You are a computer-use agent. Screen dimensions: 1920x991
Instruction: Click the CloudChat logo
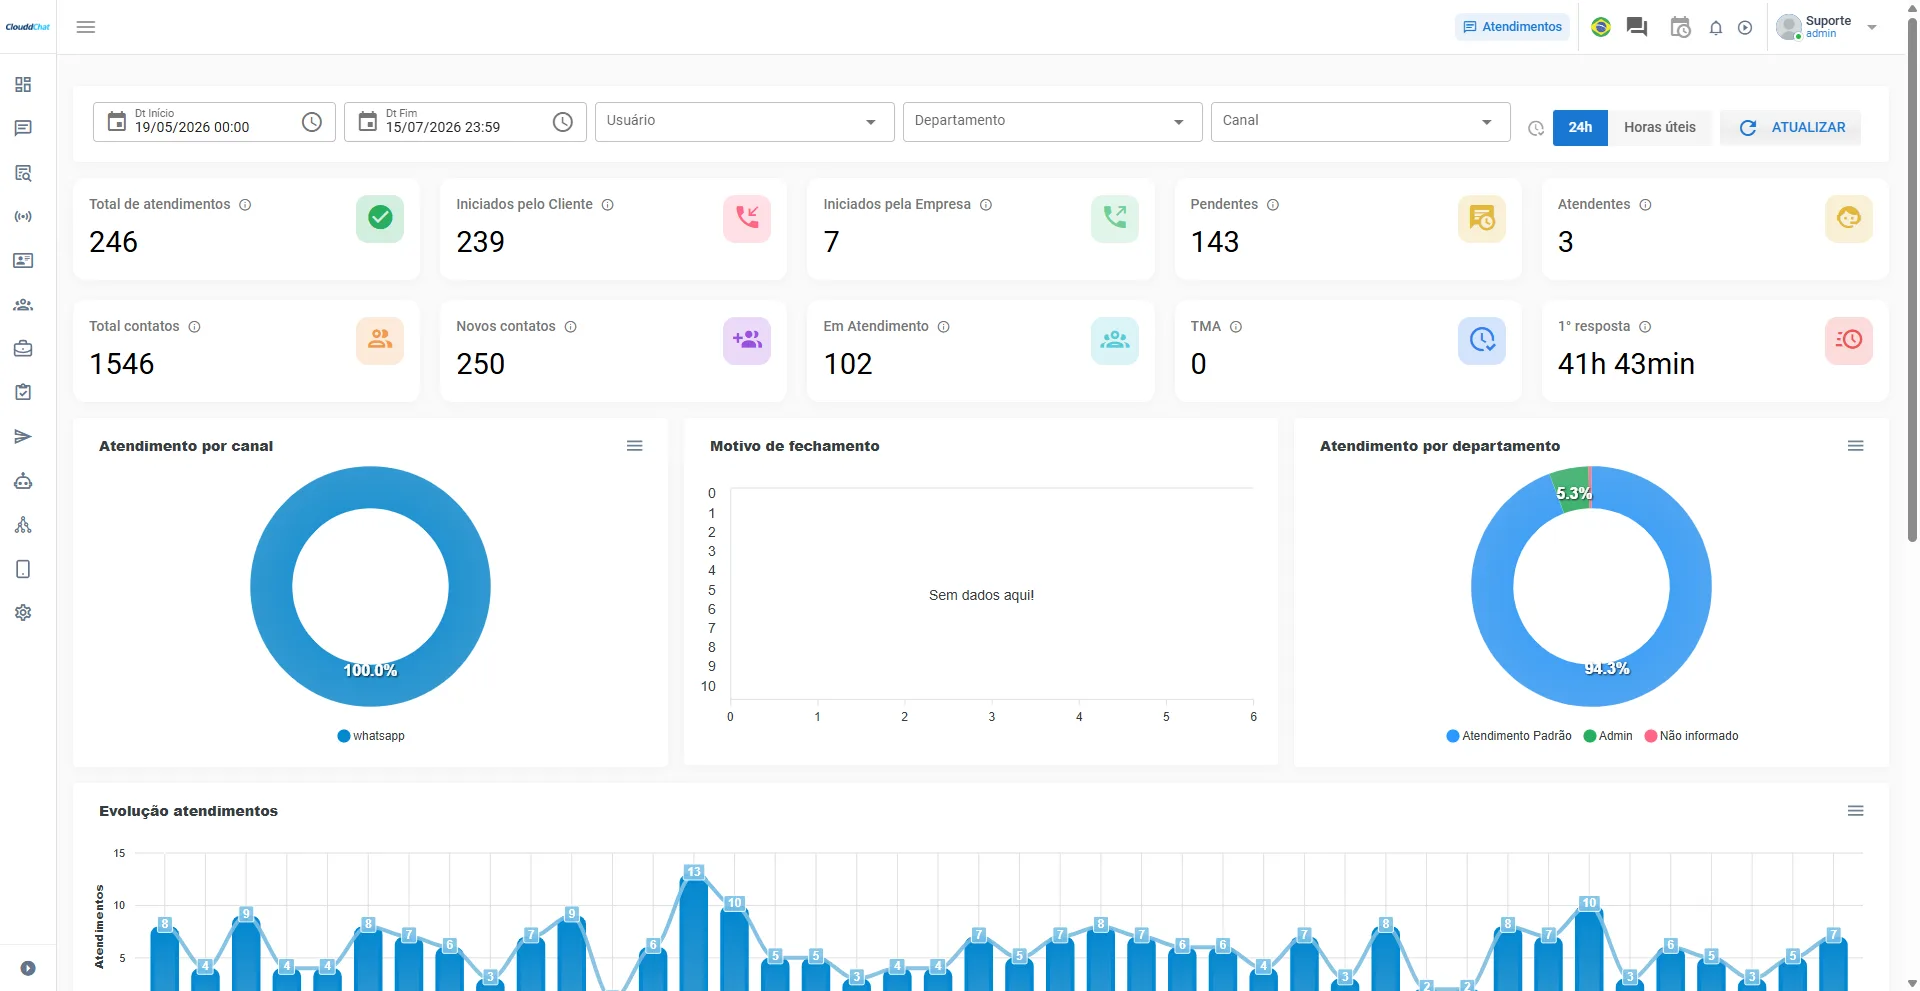coord(28,27)
